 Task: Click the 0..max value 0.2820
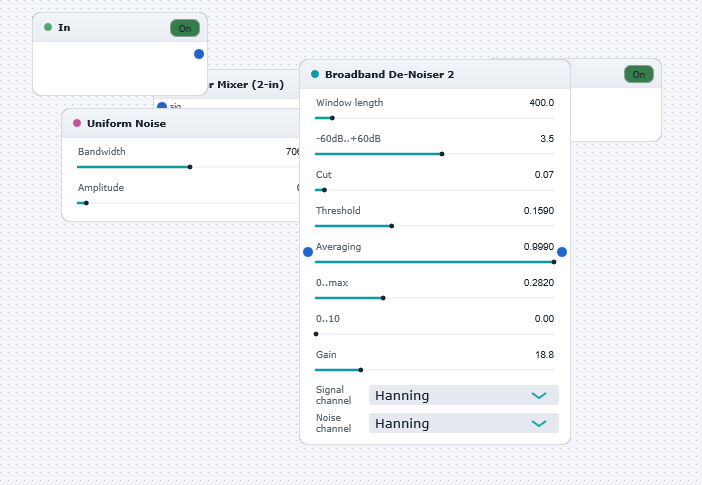(x=539, y=283)
